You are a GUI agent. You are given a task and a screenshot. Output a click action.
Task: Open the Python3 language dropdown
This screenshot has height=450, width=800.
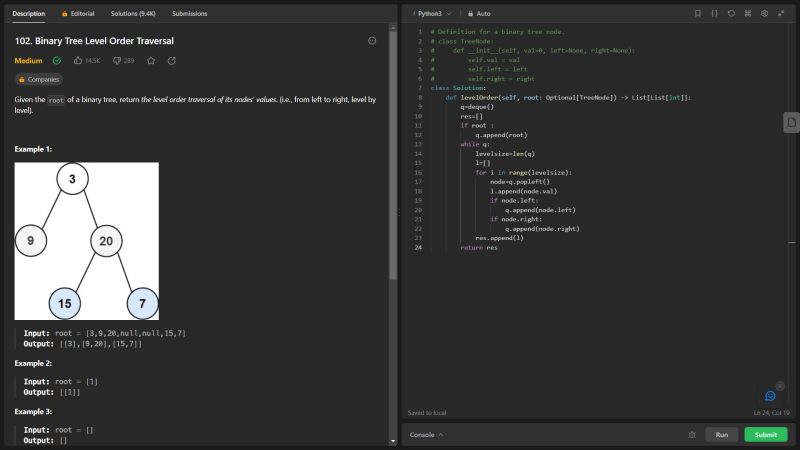pyautogui.click(x=432, y=14)
